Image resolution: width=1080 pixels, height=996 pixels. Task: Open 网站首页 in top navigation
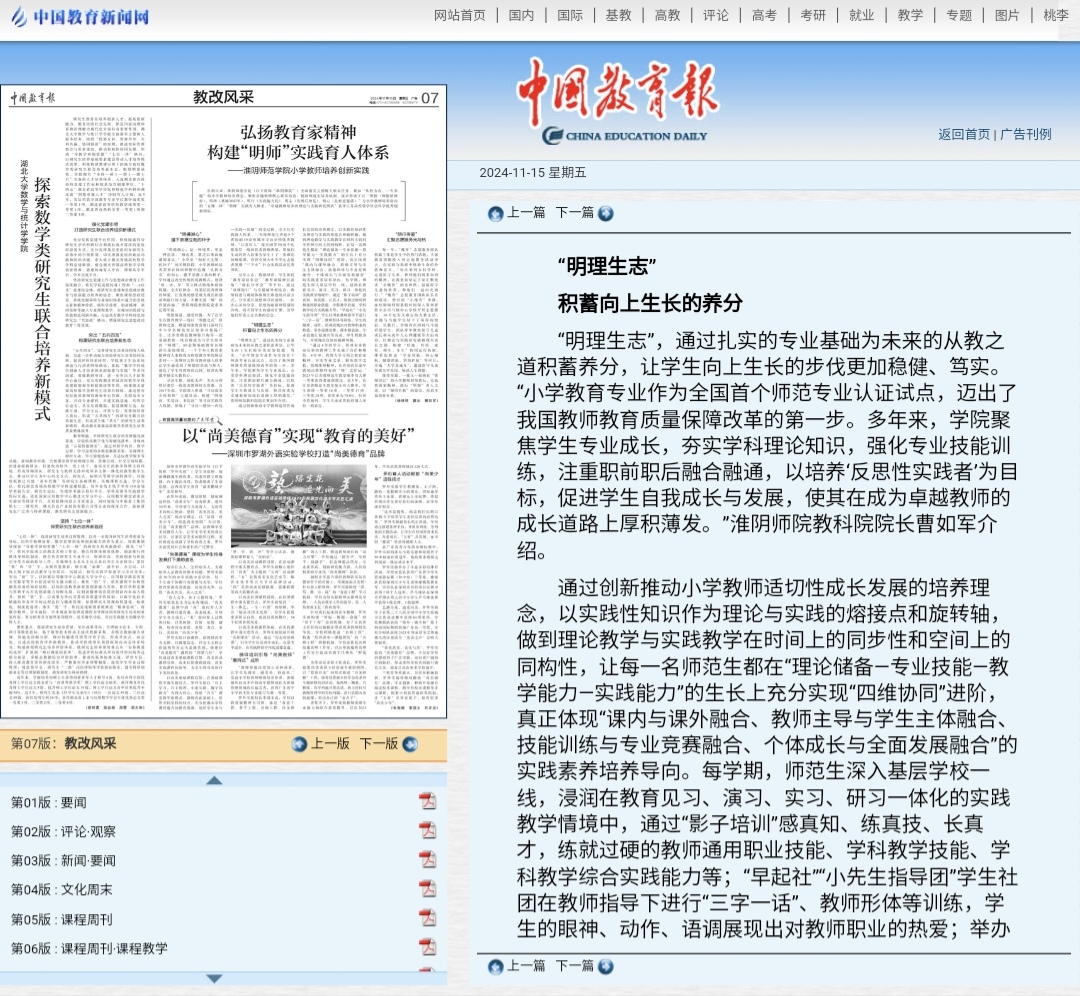click(x=460, y=15)
